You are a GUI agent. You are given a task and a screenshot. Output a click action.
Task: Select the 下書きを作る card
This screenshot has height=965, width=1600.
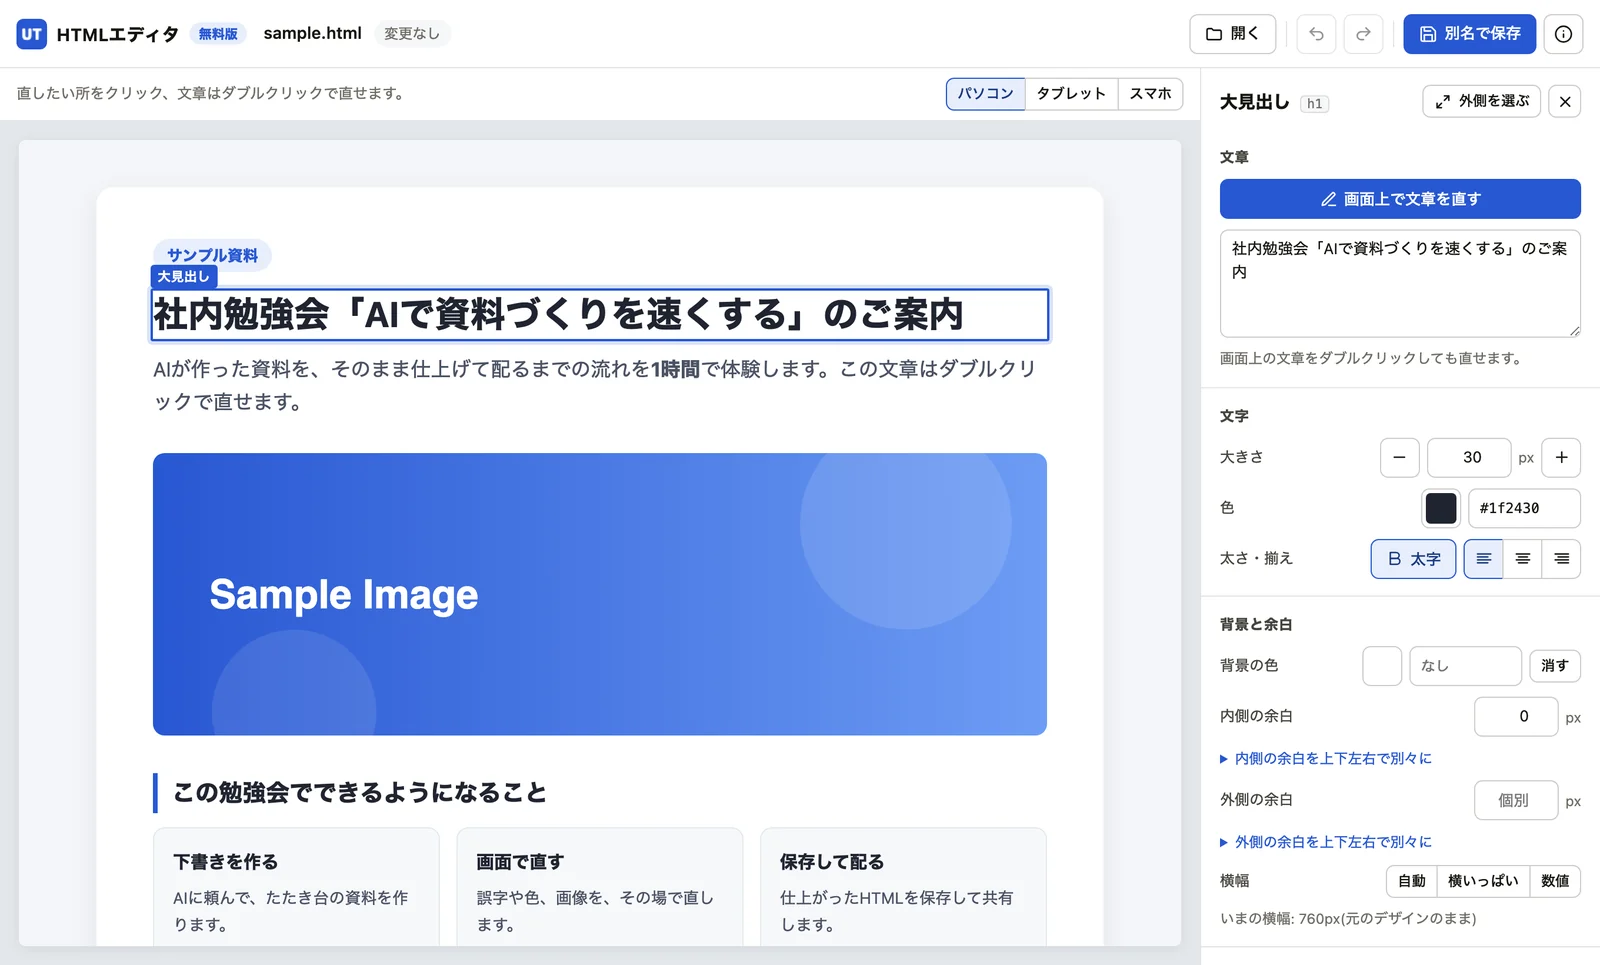click(x=296, y=887)
